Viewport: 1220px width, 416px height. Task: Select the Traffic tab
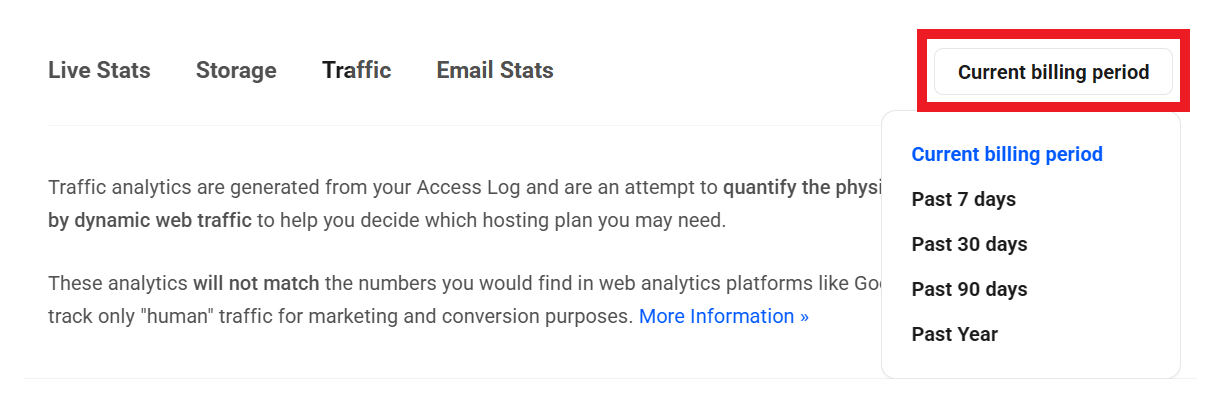[x=356, y=71]
